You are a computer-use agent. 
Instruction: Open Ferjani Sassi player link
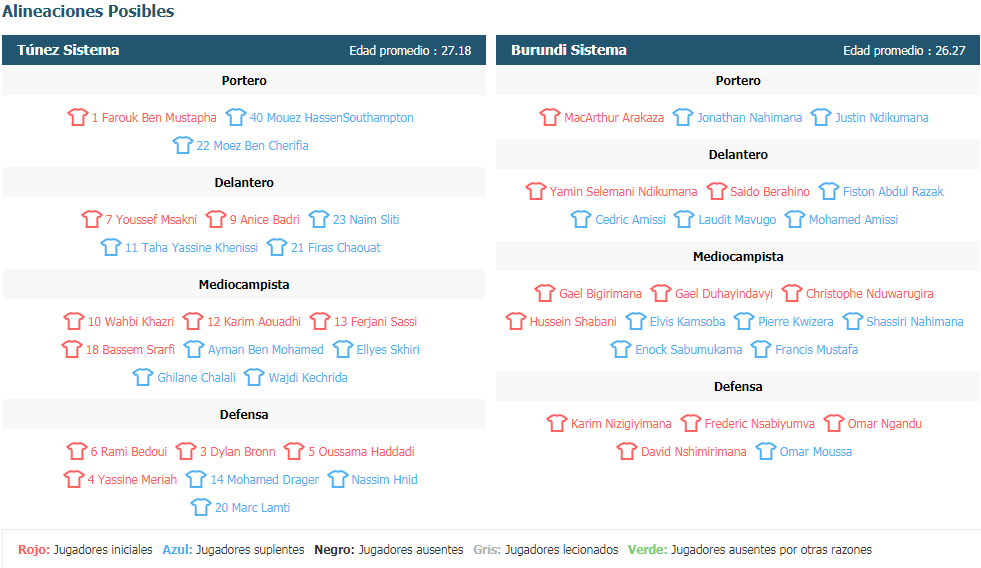[x=375, y=322]
